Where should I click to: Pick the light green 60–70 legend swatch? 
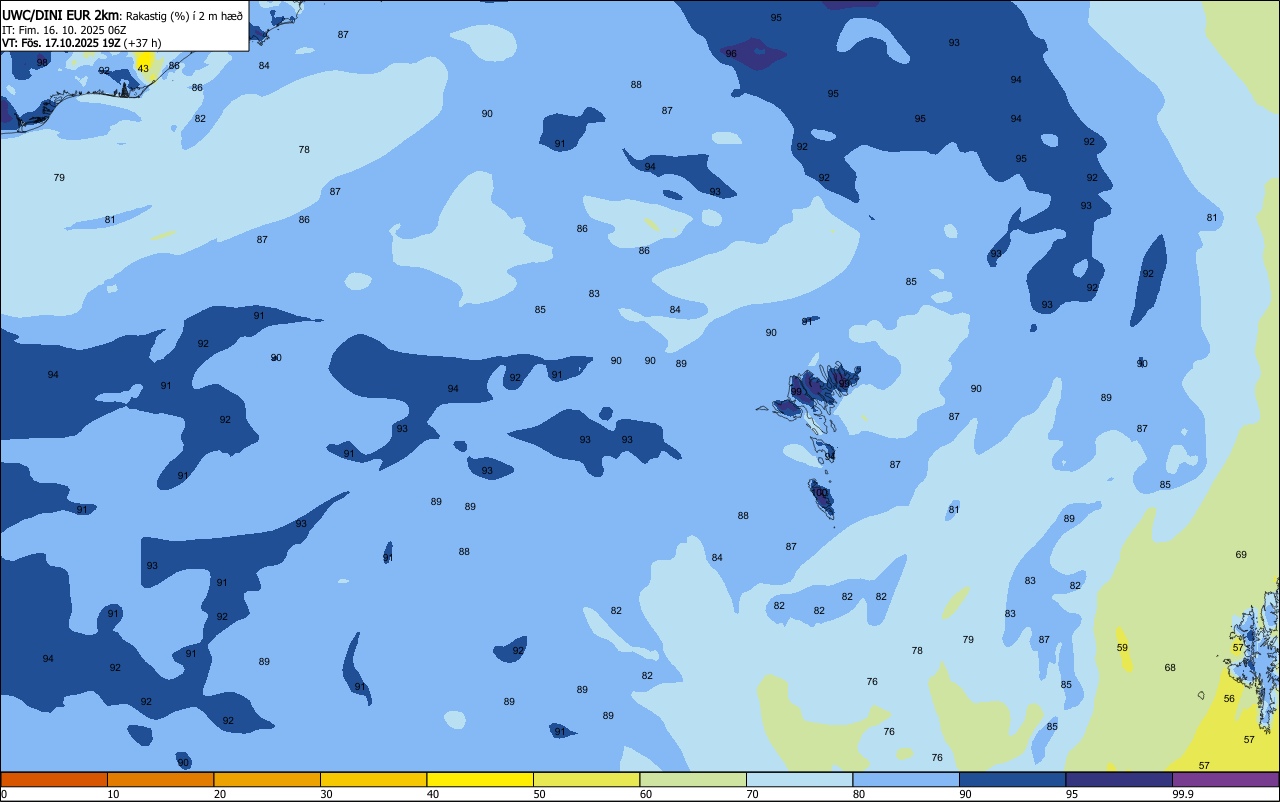[693, 779]
